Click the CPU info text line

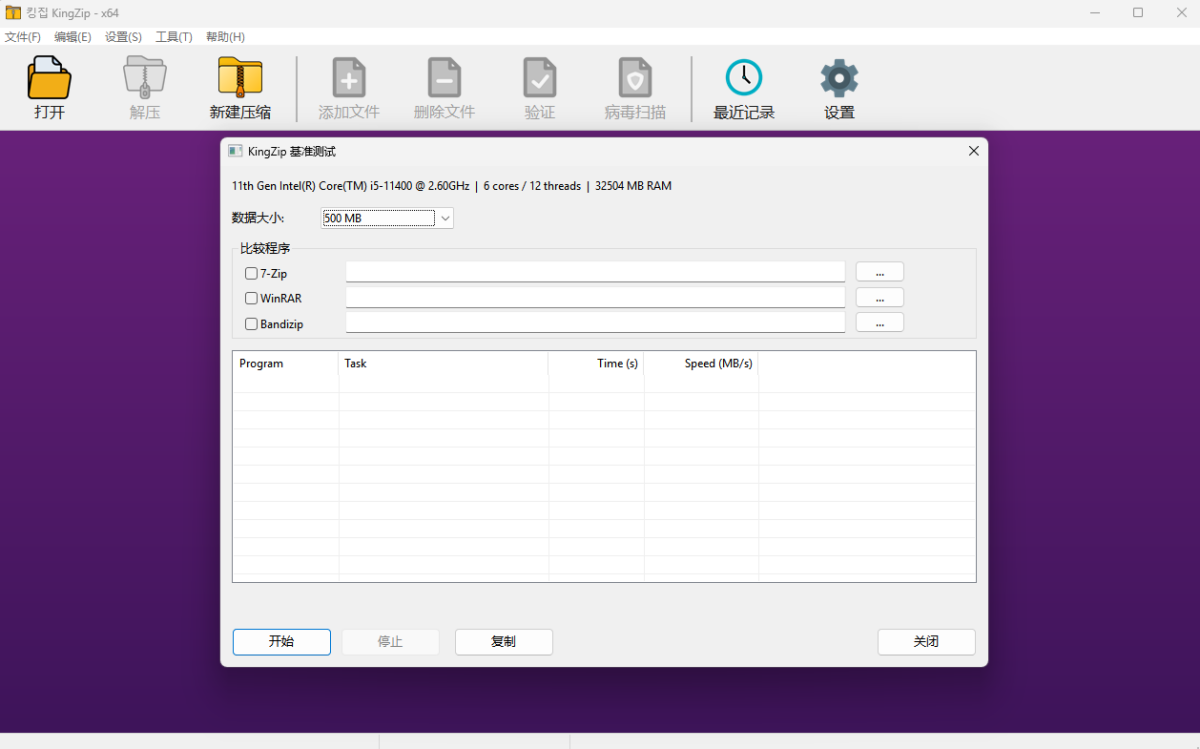(451, 186)
